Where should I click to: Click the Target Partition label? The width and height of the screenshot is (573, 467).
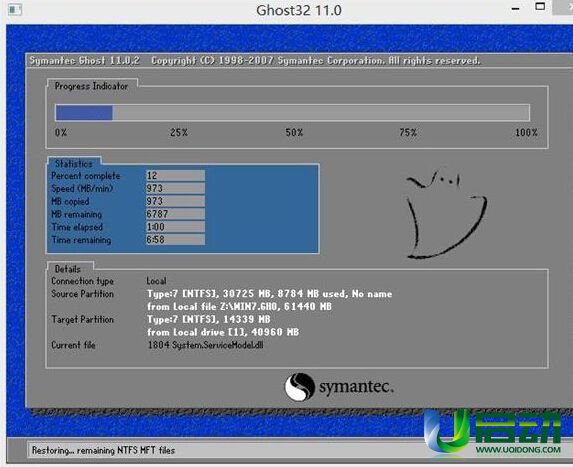pos(82,319)
